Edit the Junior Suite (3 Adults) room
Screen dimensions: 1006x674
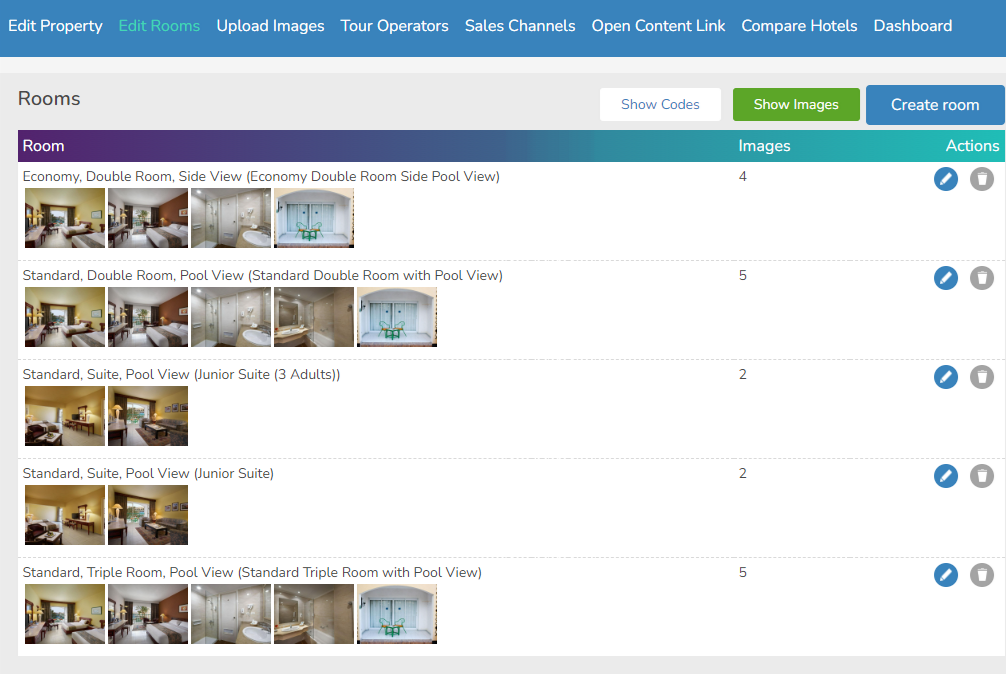point(946,377)
